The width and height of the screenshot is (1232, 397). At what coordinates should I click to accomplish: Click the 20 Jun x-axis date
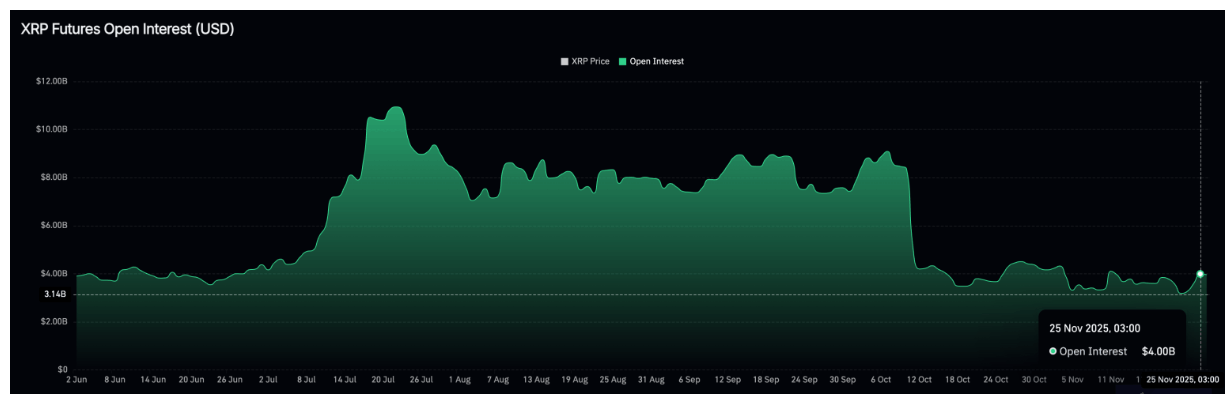[x=191, y=380]
